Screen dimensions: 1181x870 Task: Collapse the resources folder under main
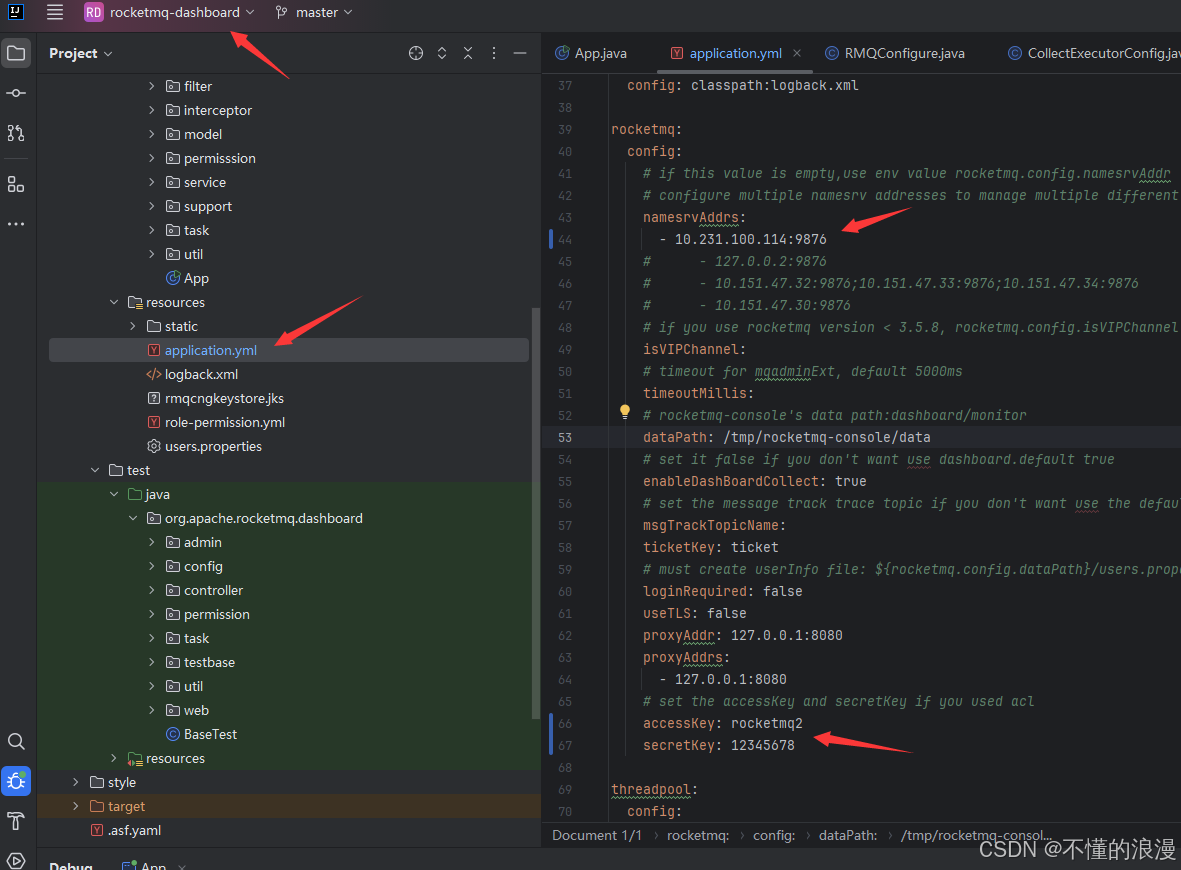(114, 303)
